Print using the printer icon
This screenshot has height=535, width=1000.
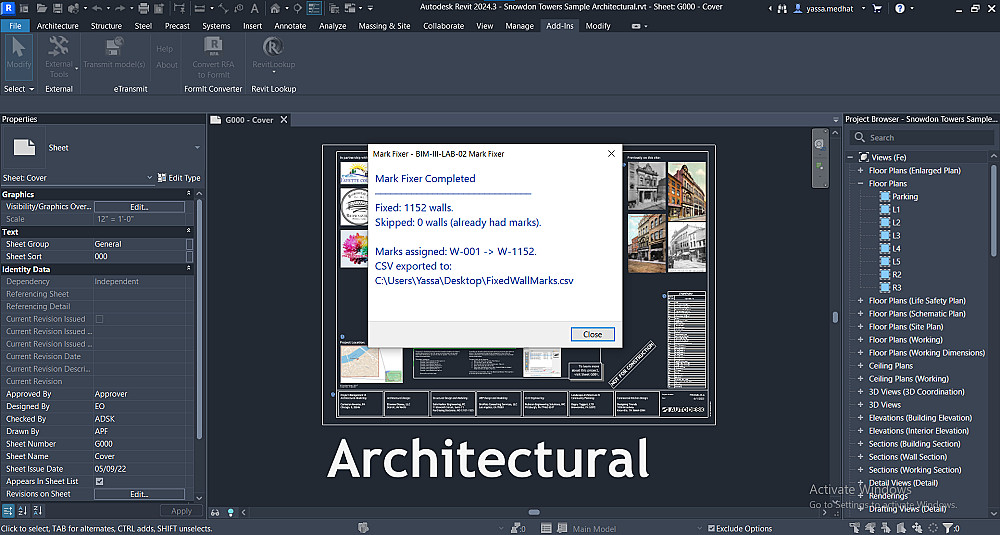pyautogui.click(x=143, y=8)
